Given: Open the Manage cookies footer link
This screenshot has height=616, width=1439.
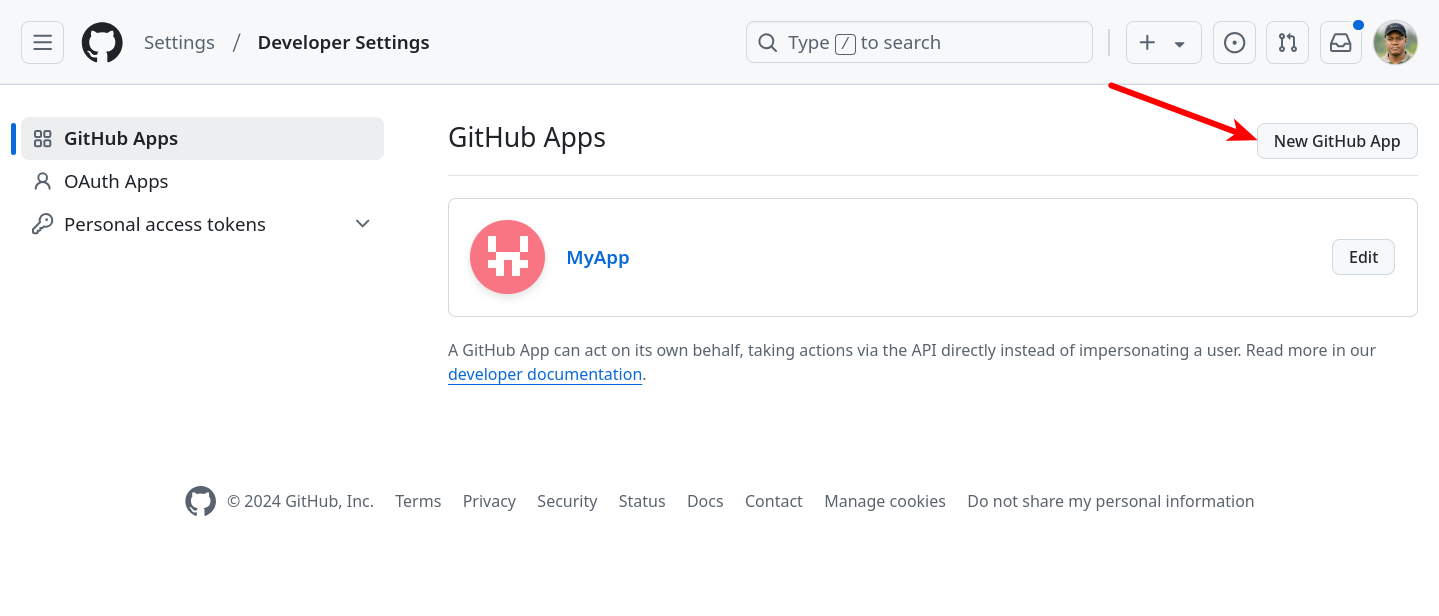Looking at the screenshot, I should pyautogui.click(x=884, y=501).
